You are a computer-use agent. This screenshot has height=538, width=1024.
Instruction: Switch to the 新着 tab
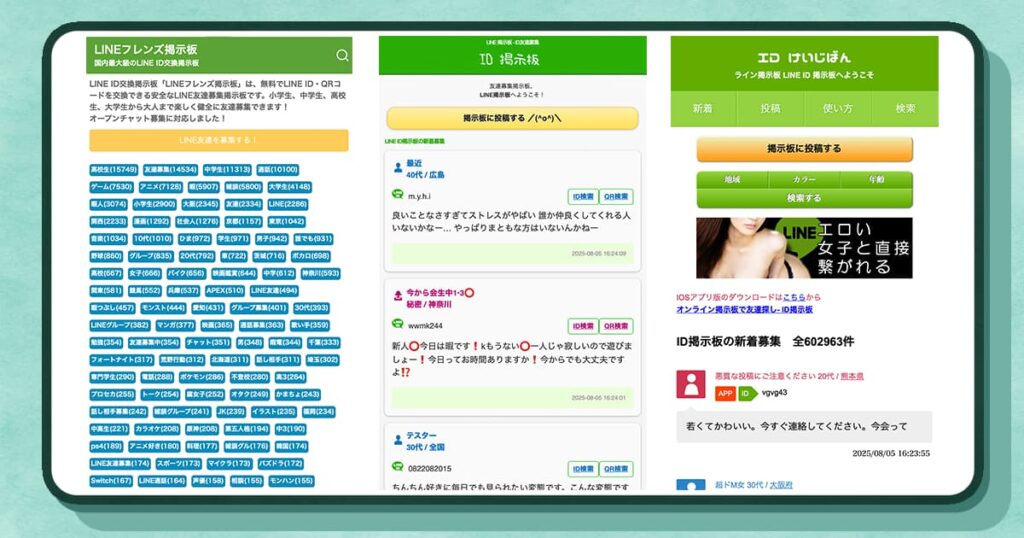click(x=703, y=108)
